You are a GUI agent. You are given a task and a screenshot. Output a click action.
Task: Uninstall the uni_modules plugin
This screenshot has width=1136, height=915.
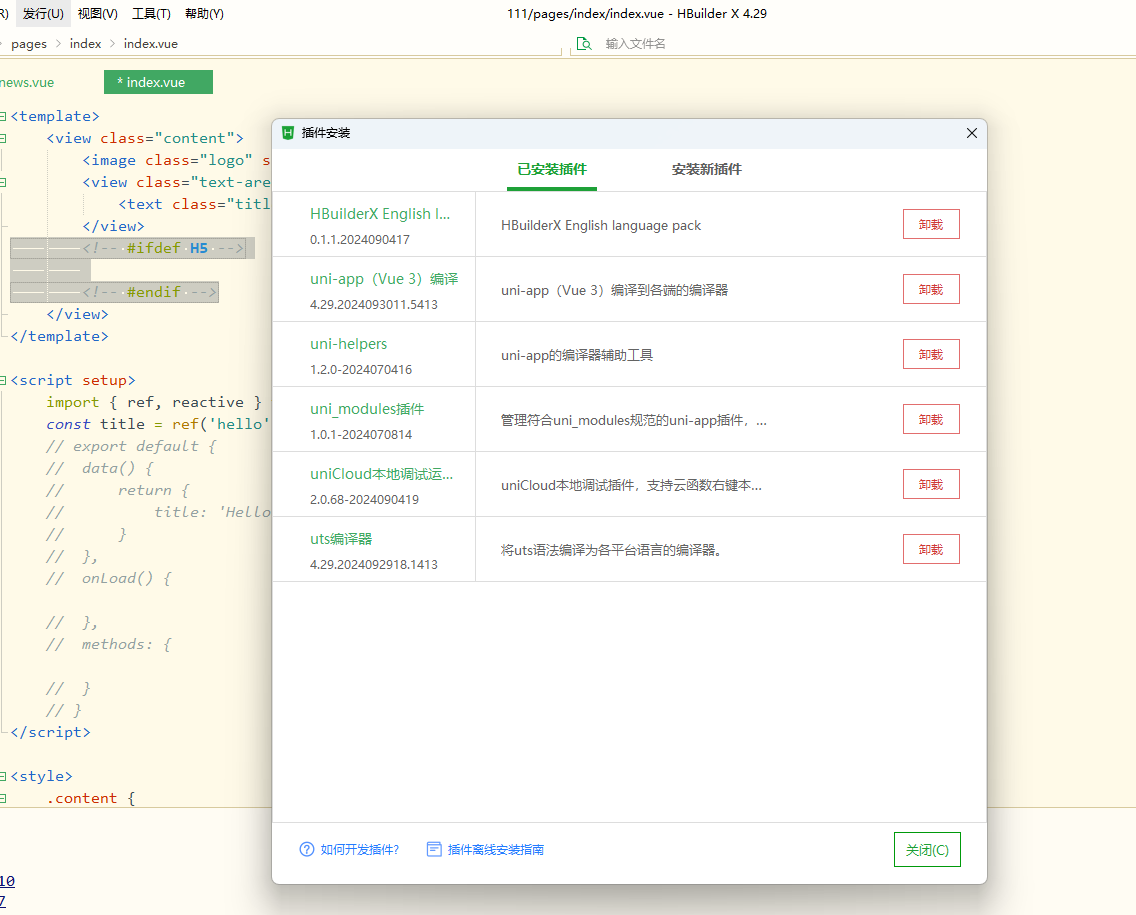[931, 419]
